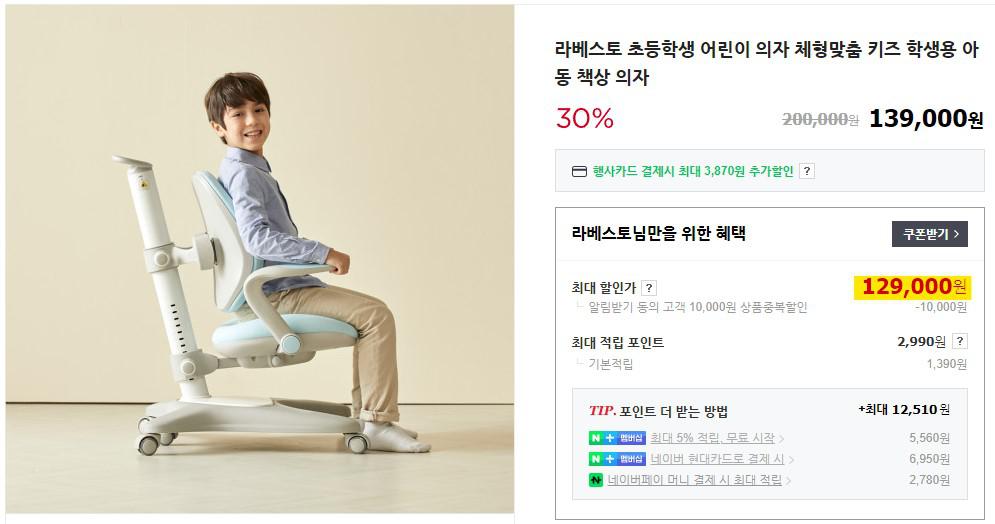995x524 pixels.
Task: Expand chevron after 최대 적립 link
Action: (789, 481)
